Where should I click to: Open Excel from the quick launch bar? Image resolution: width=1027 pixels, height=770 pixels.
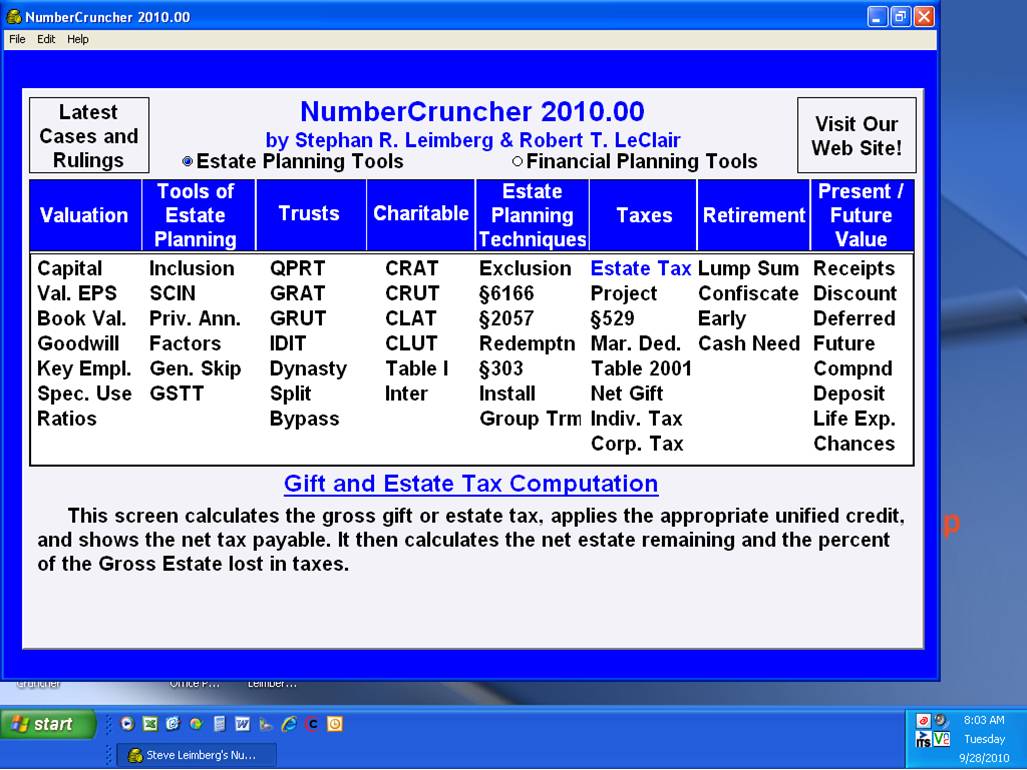(150, 724)
